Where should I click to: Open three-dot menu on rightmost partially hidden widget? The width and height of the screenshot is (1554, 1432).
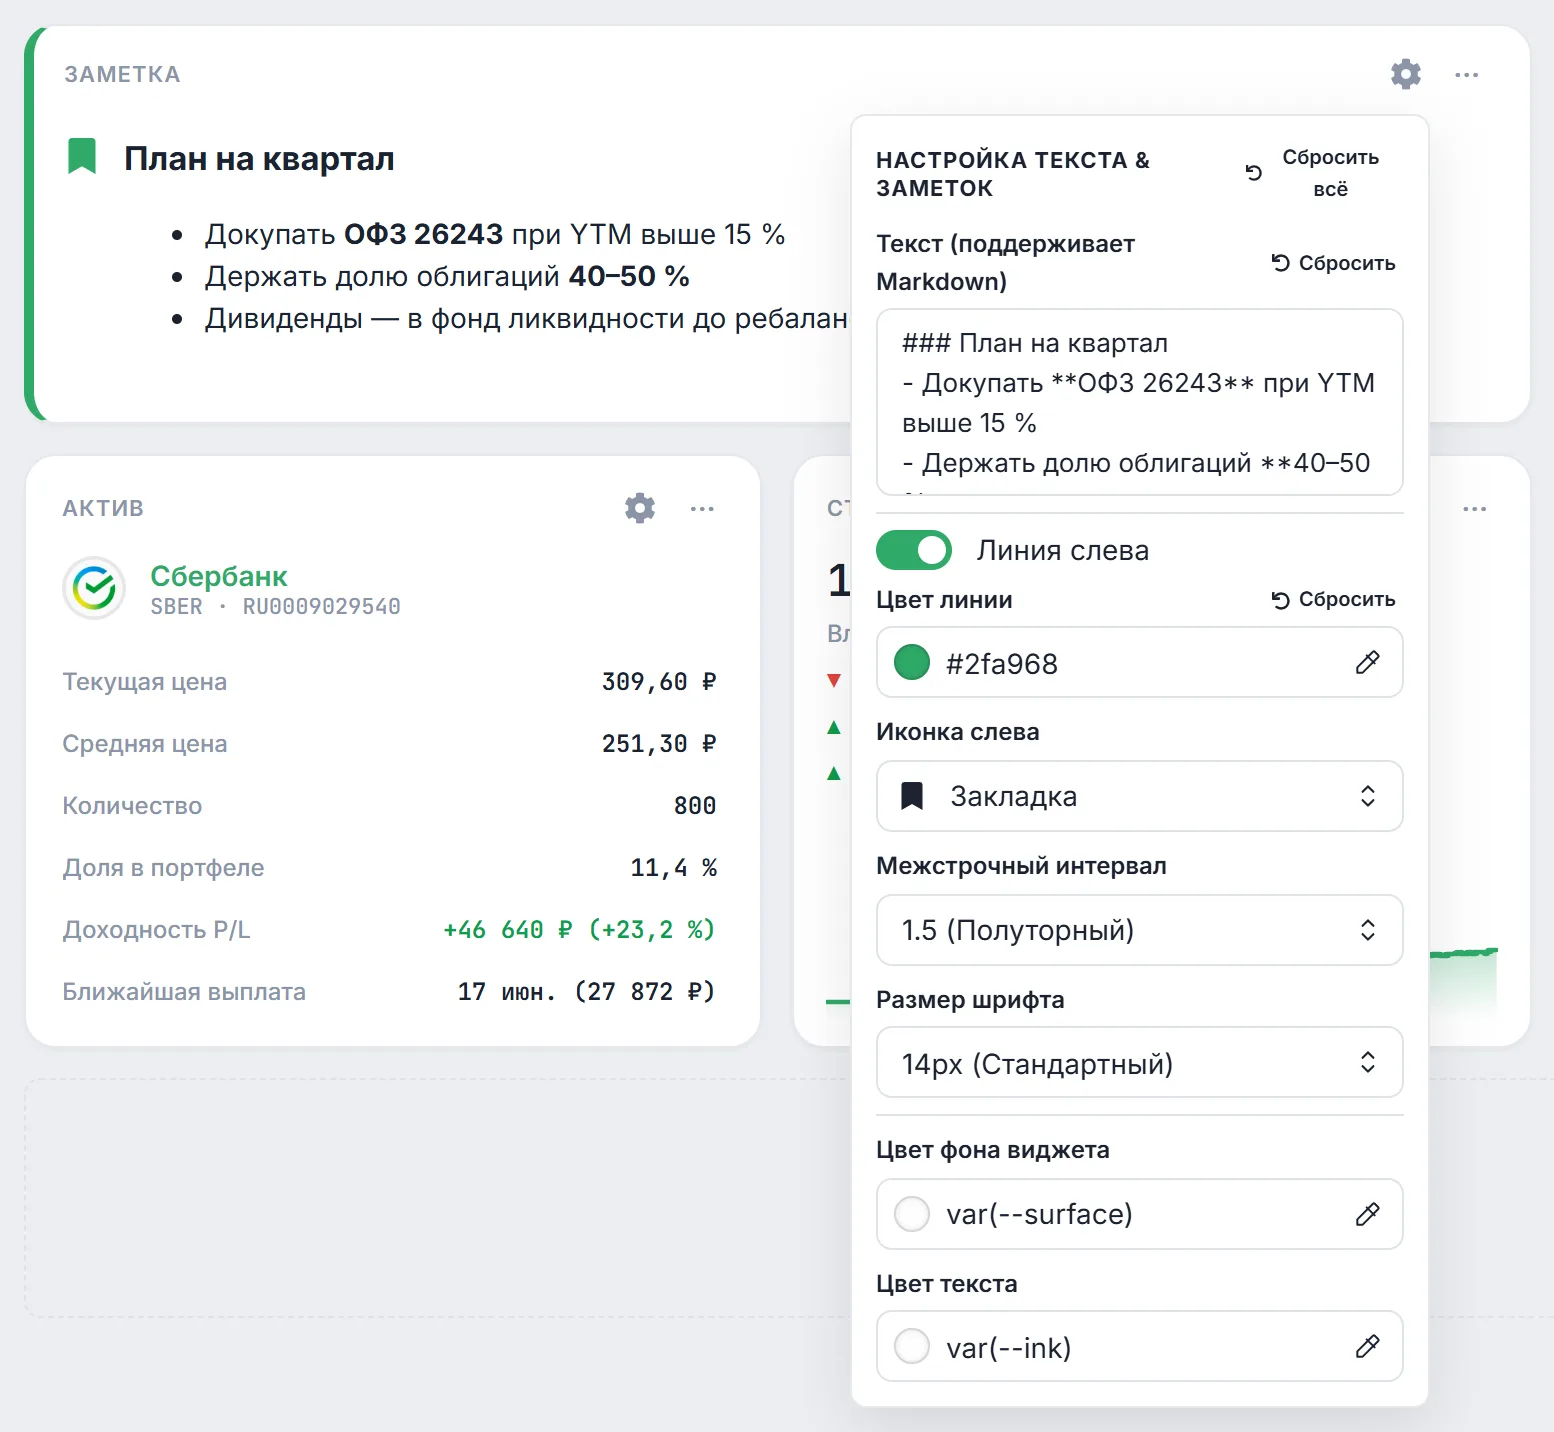pyautogui.click(x=1474, y=509)
